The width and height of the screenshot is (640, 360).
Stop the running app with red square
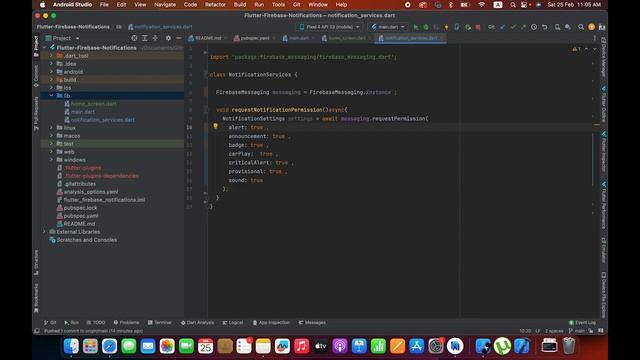point(478,27)
